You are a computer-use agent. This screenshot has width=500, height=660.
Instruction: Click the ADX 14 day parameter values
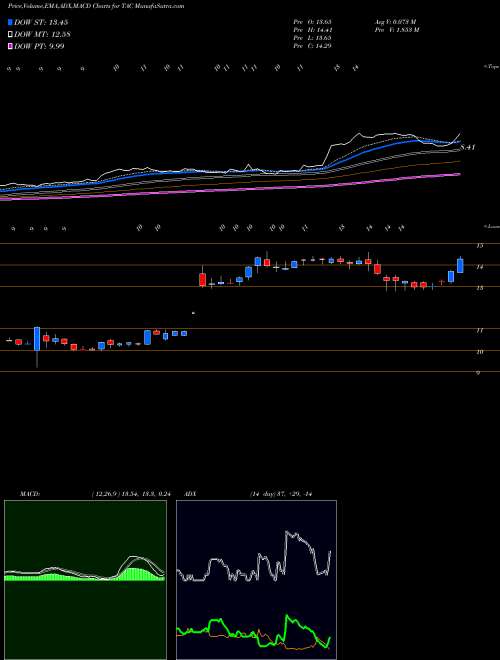click(x=280, y=493)
